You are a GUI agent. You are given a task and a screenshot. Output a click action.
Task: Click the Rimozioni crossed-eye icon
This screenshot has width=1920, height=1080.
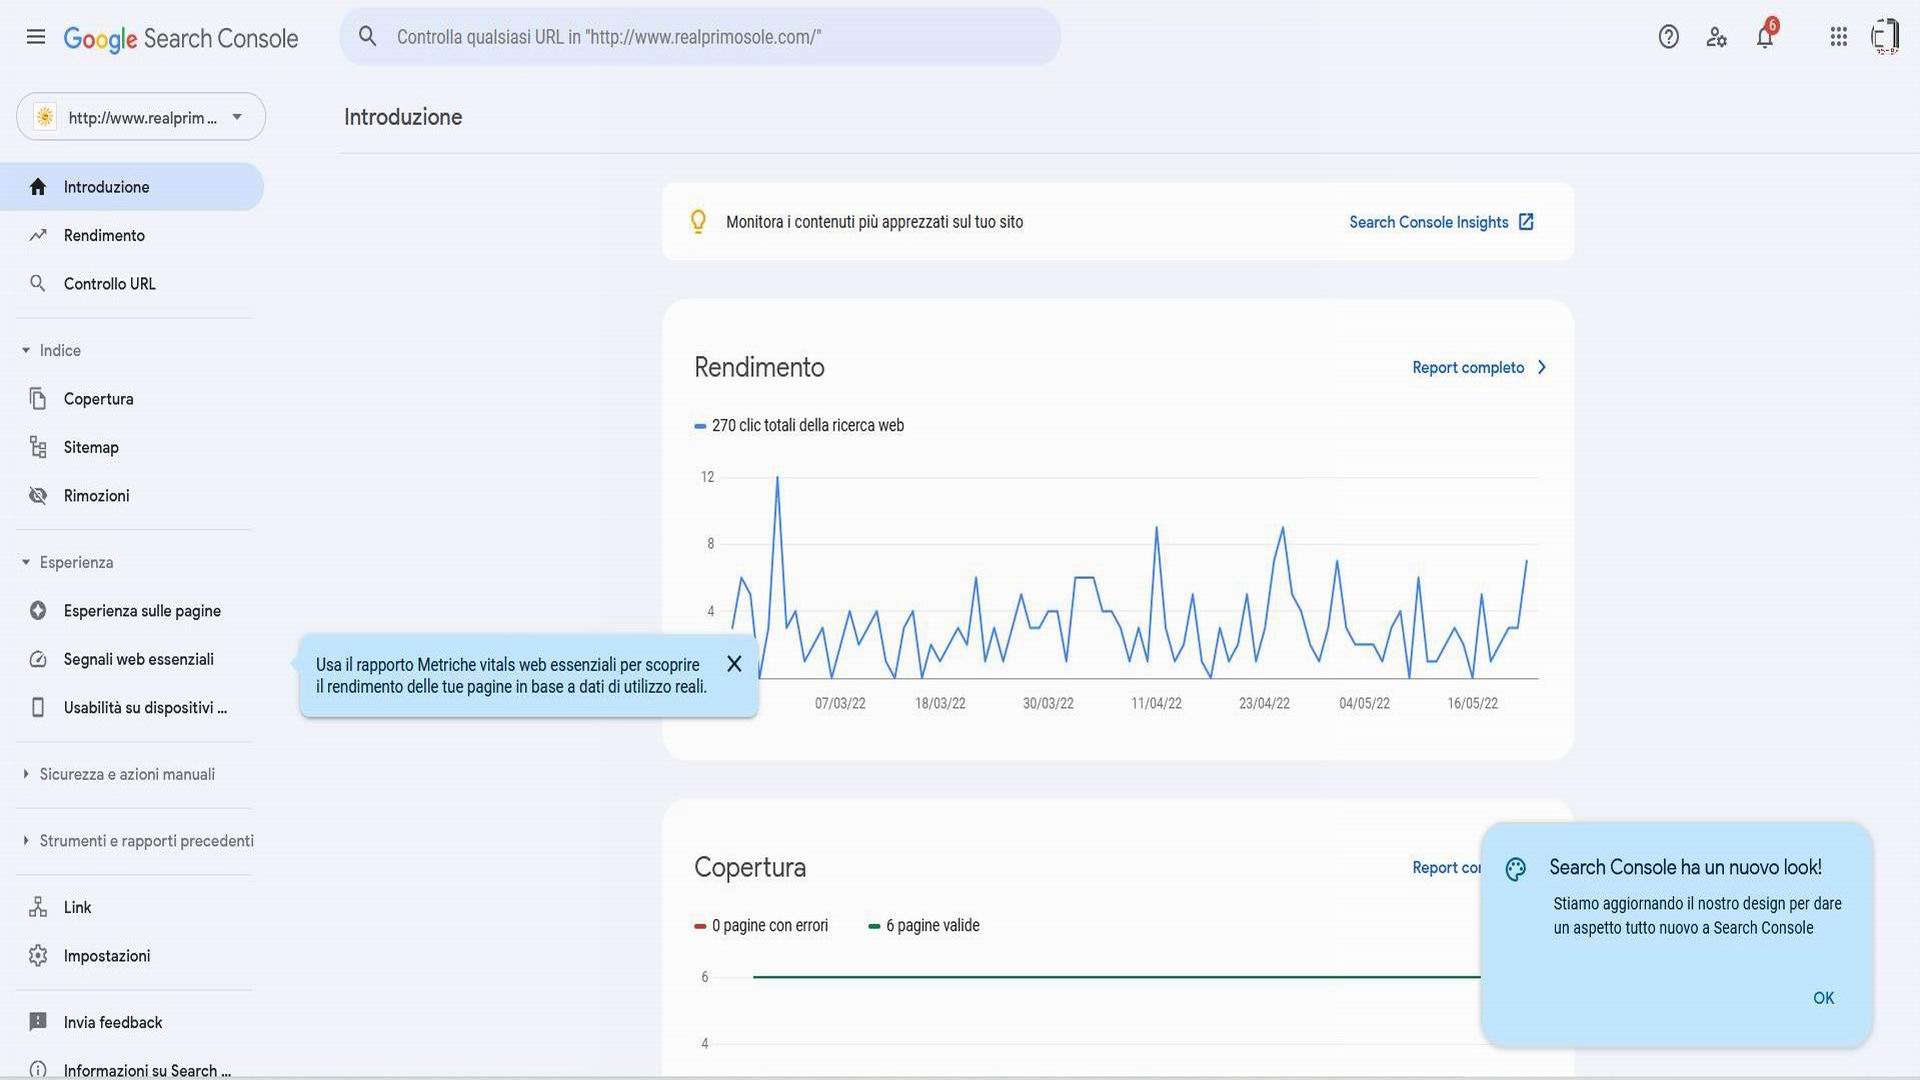[x=38, y=496]
